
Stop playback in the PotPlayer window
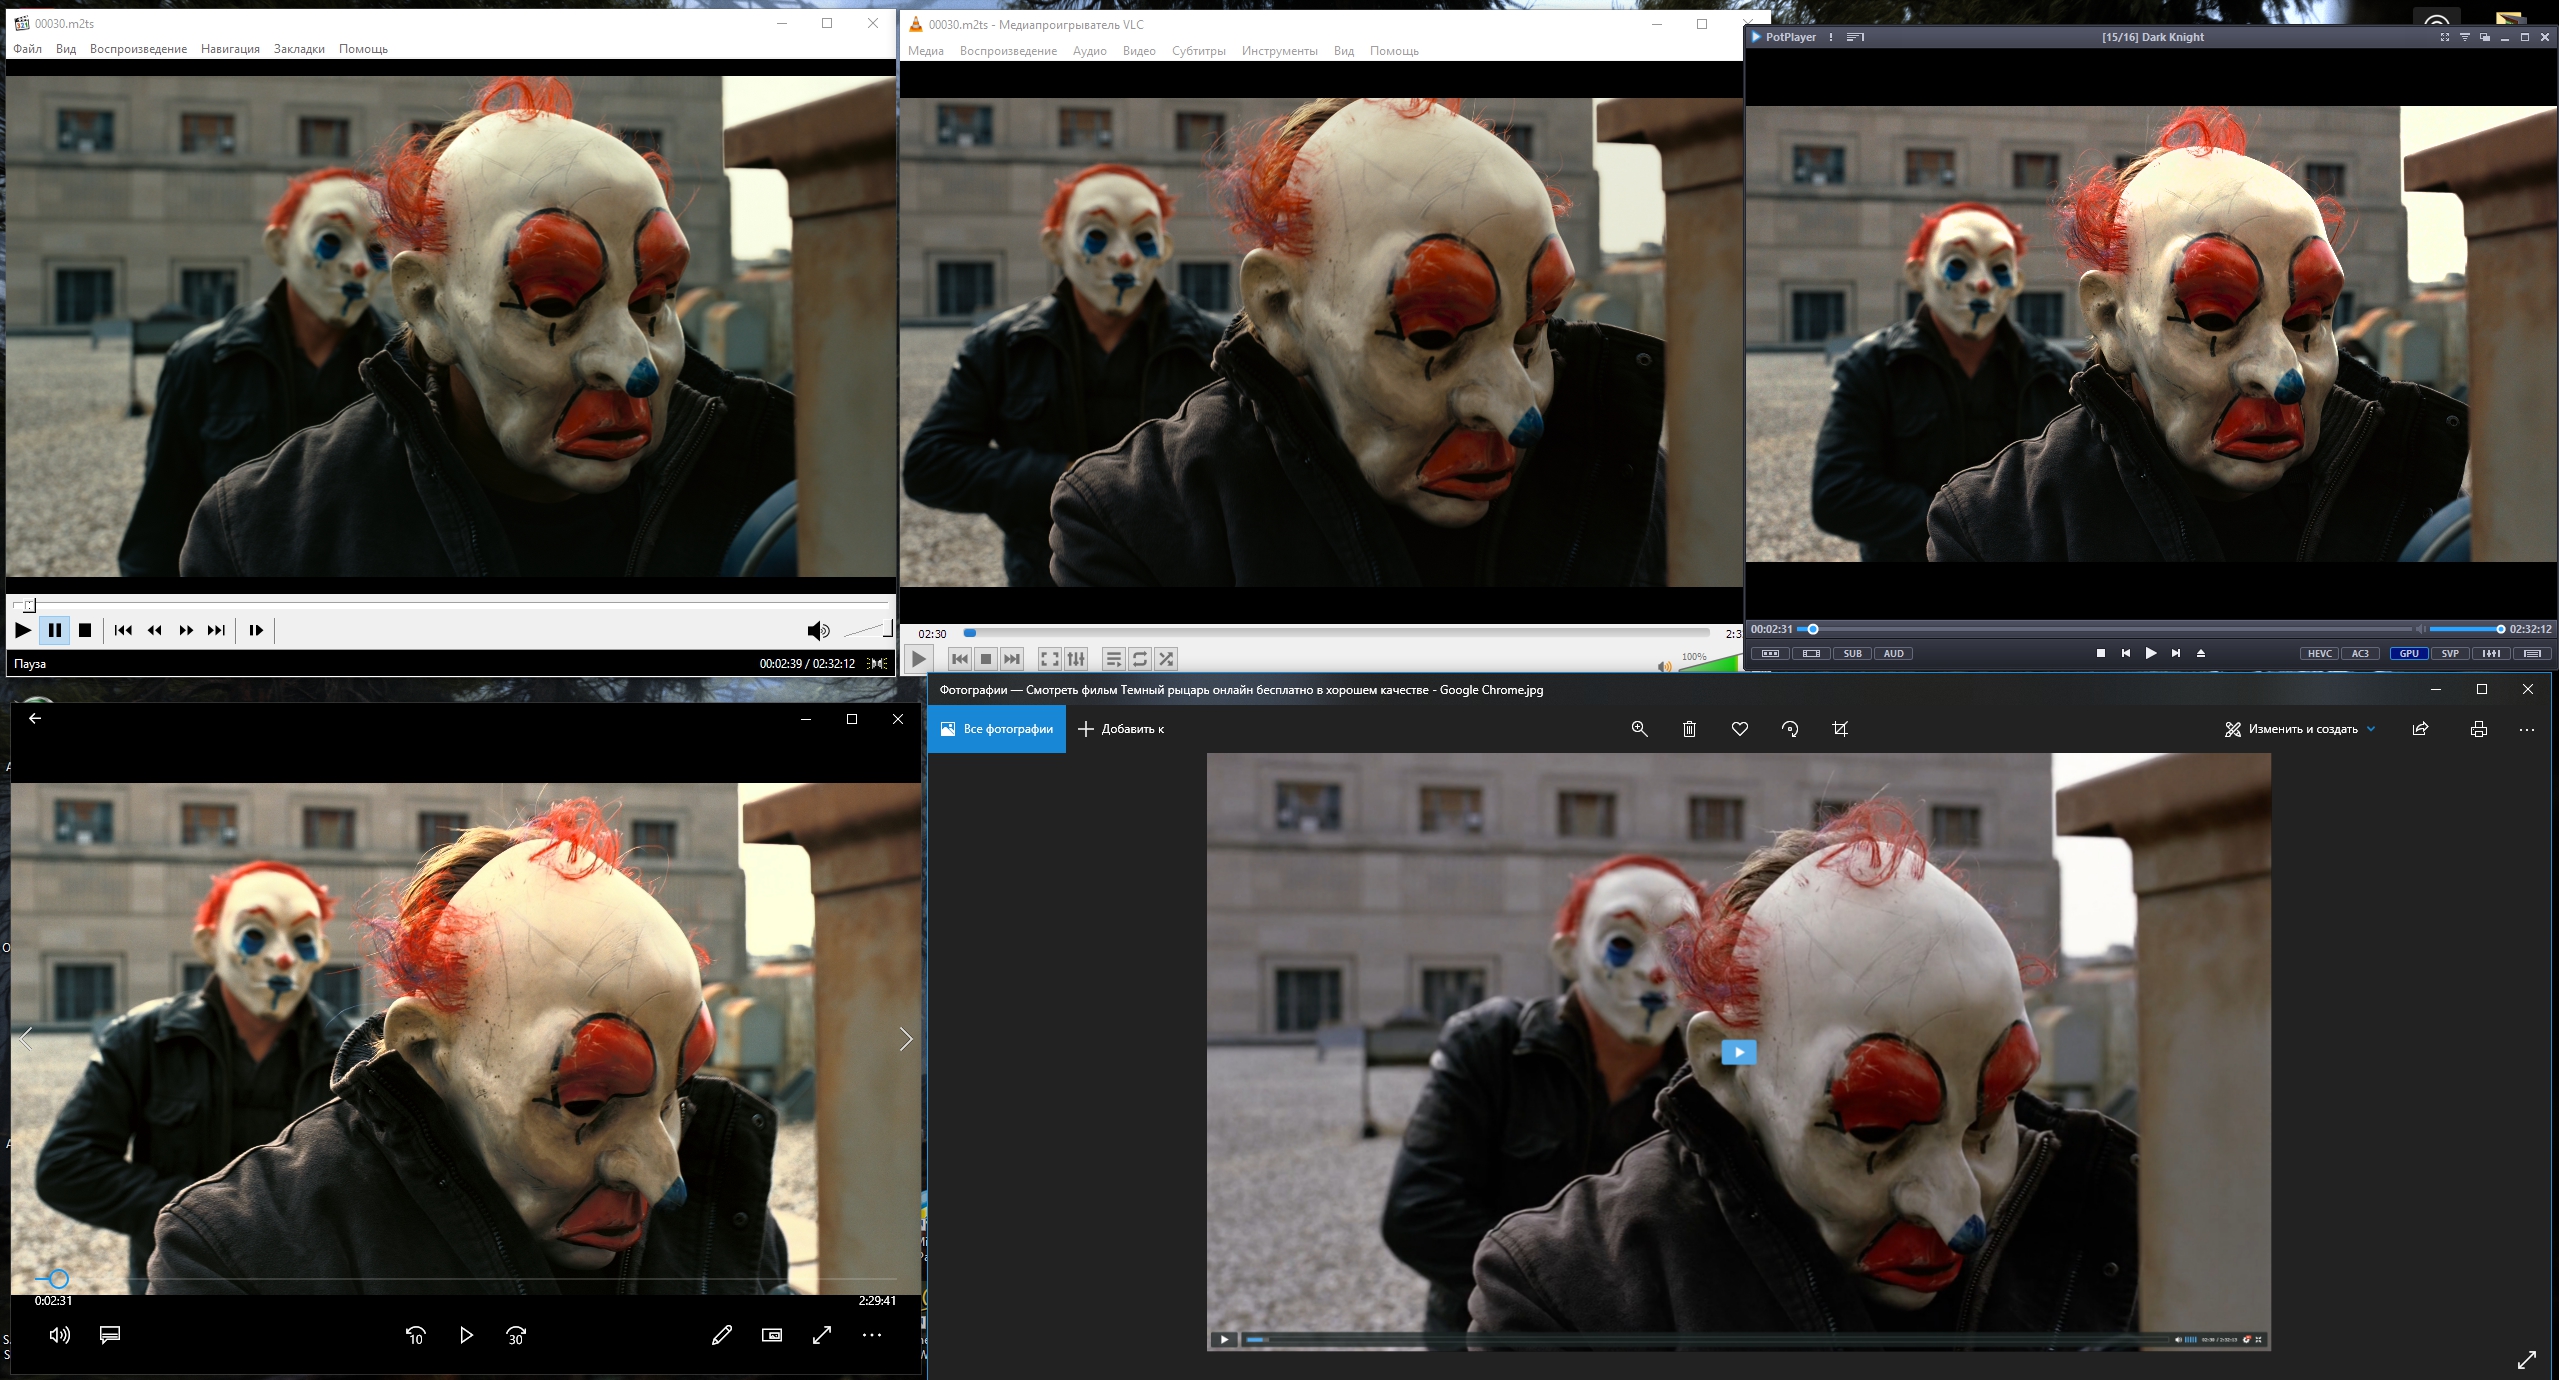[x=2100, y=653]
